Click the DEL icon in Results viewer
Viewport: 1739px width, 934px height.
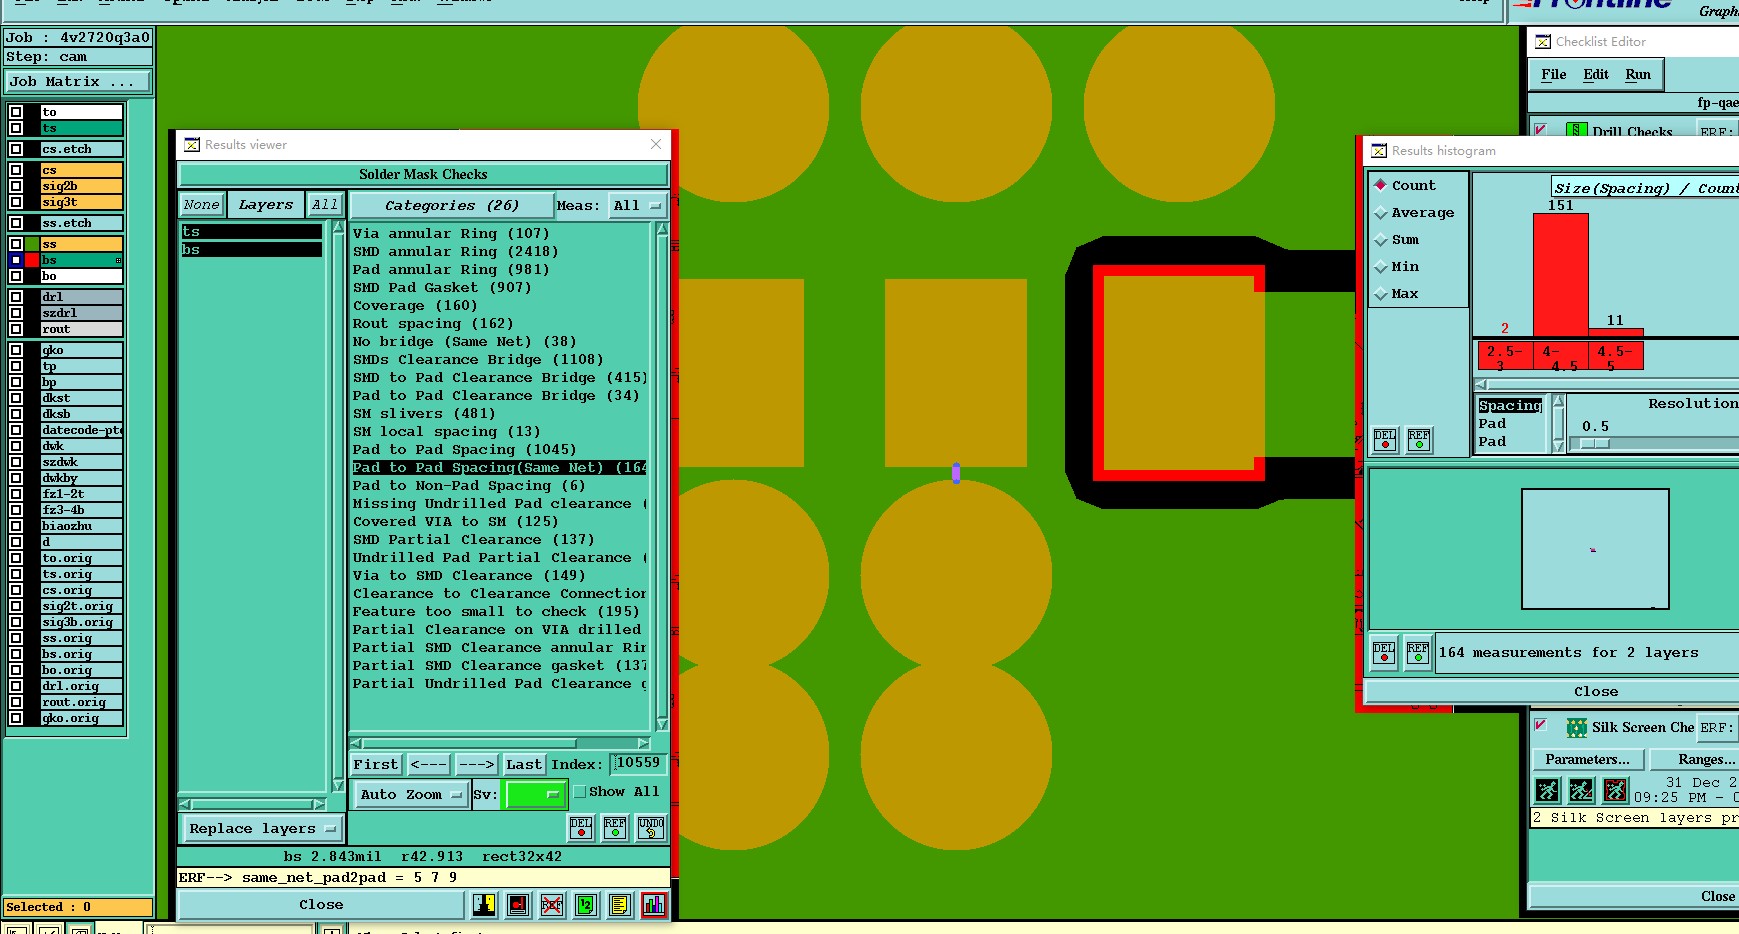pos(581,828)
